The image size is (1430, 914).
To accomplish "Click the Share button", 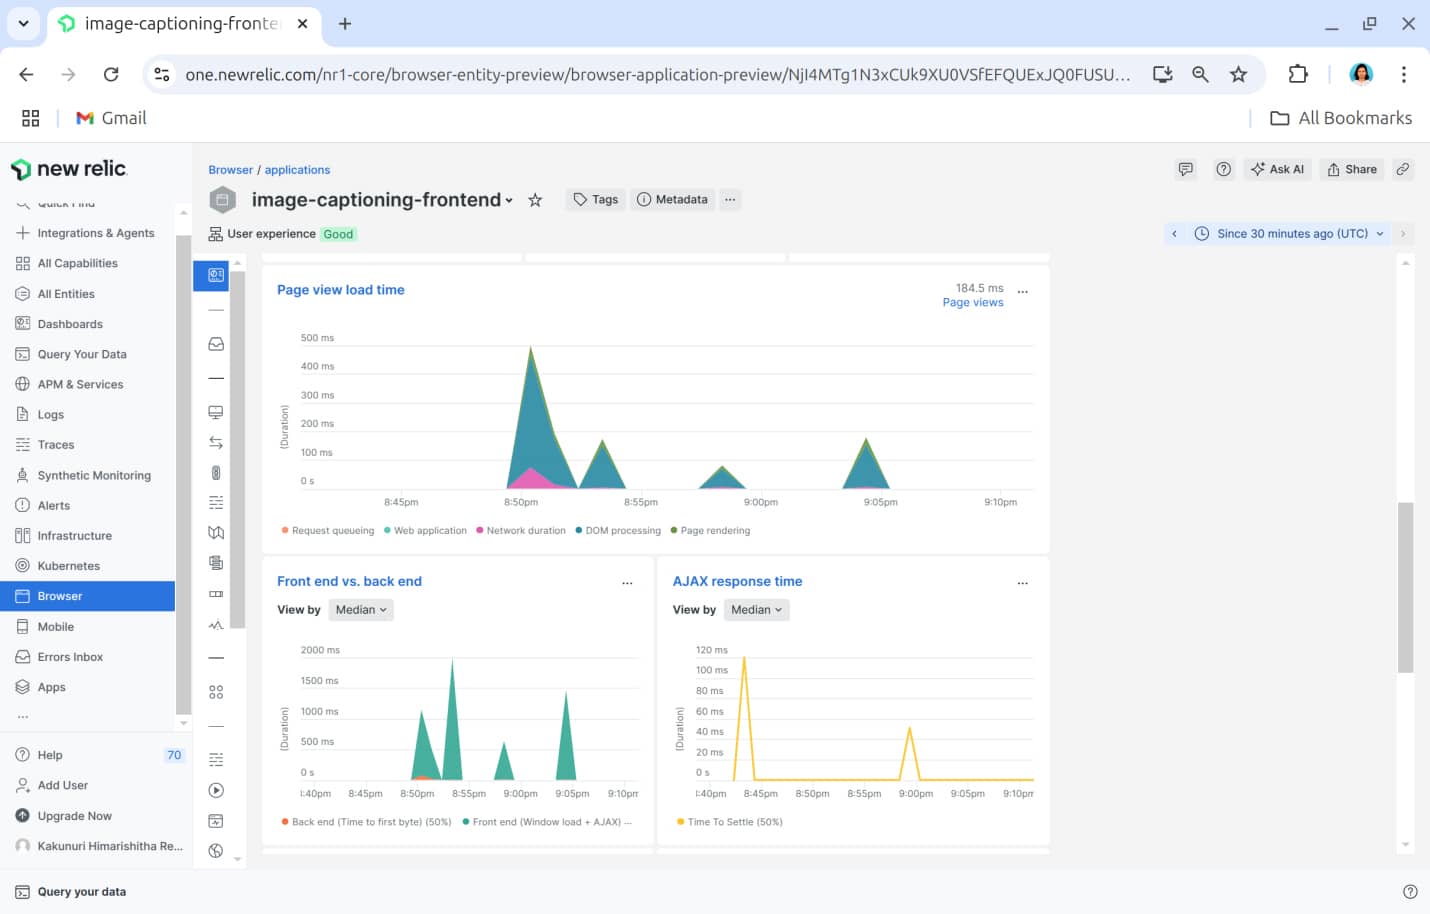I will click(1351, 169).
